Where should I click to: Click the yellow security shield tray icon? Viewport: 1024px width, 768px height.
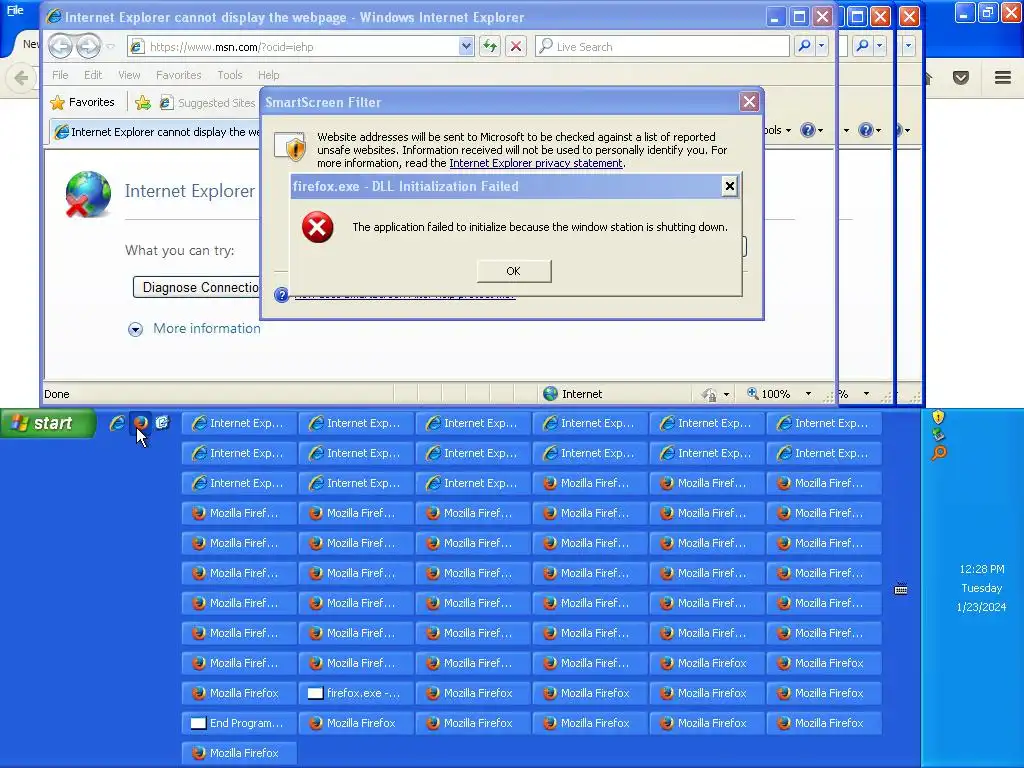click(938, 417)
